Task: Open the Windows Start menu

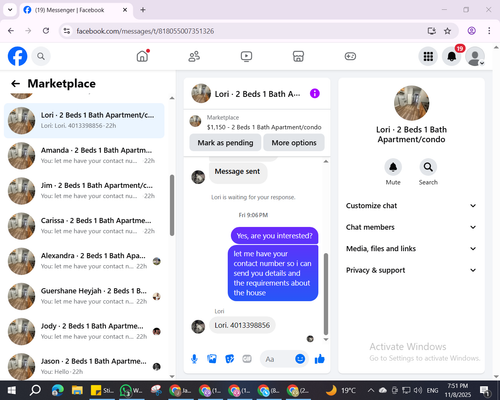Action: (x=12, y=390)
